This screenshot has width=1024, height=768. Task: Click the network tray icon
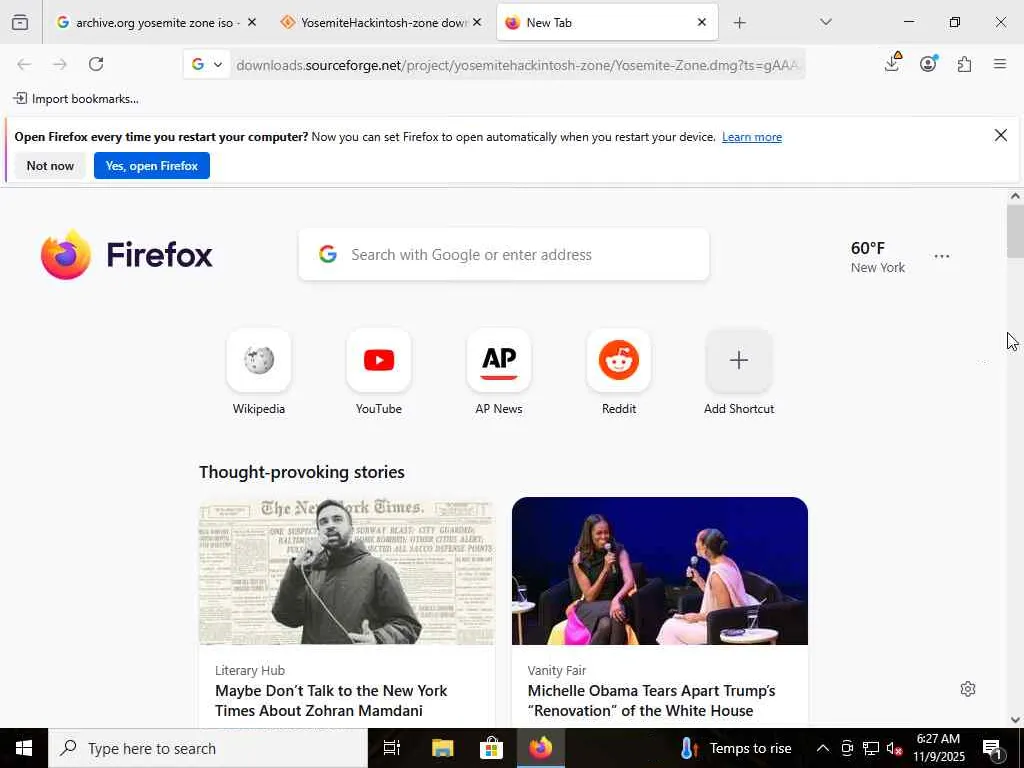pos(871,748)
